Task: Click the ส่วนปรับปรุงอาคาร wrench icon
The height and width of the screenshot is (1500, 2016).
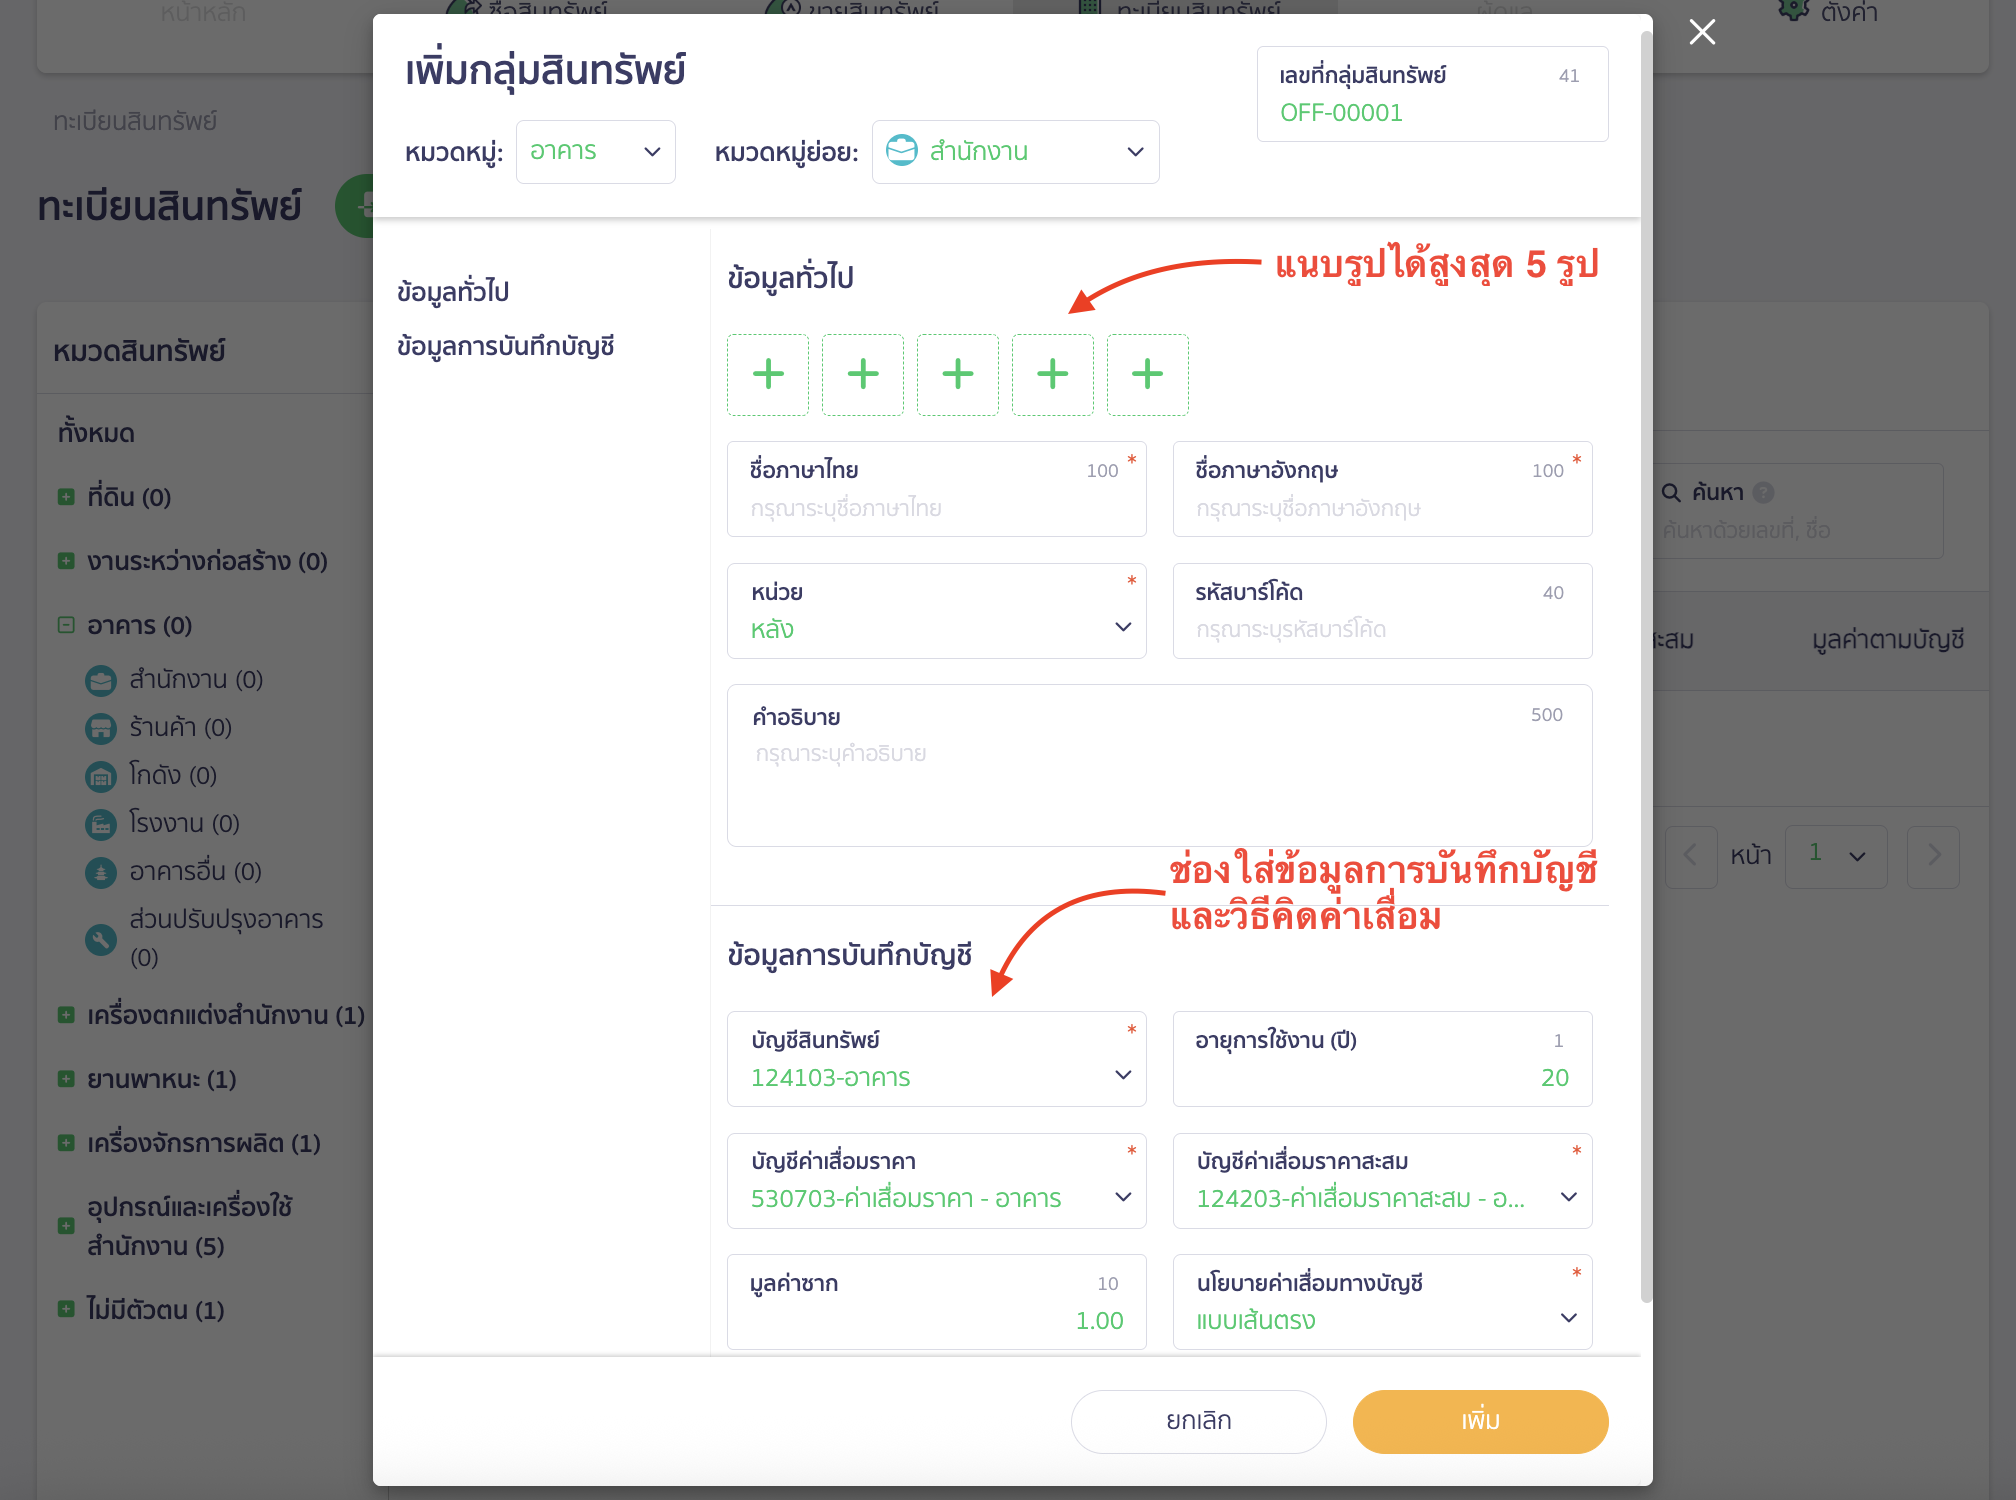Action: (x=101, y=940)
